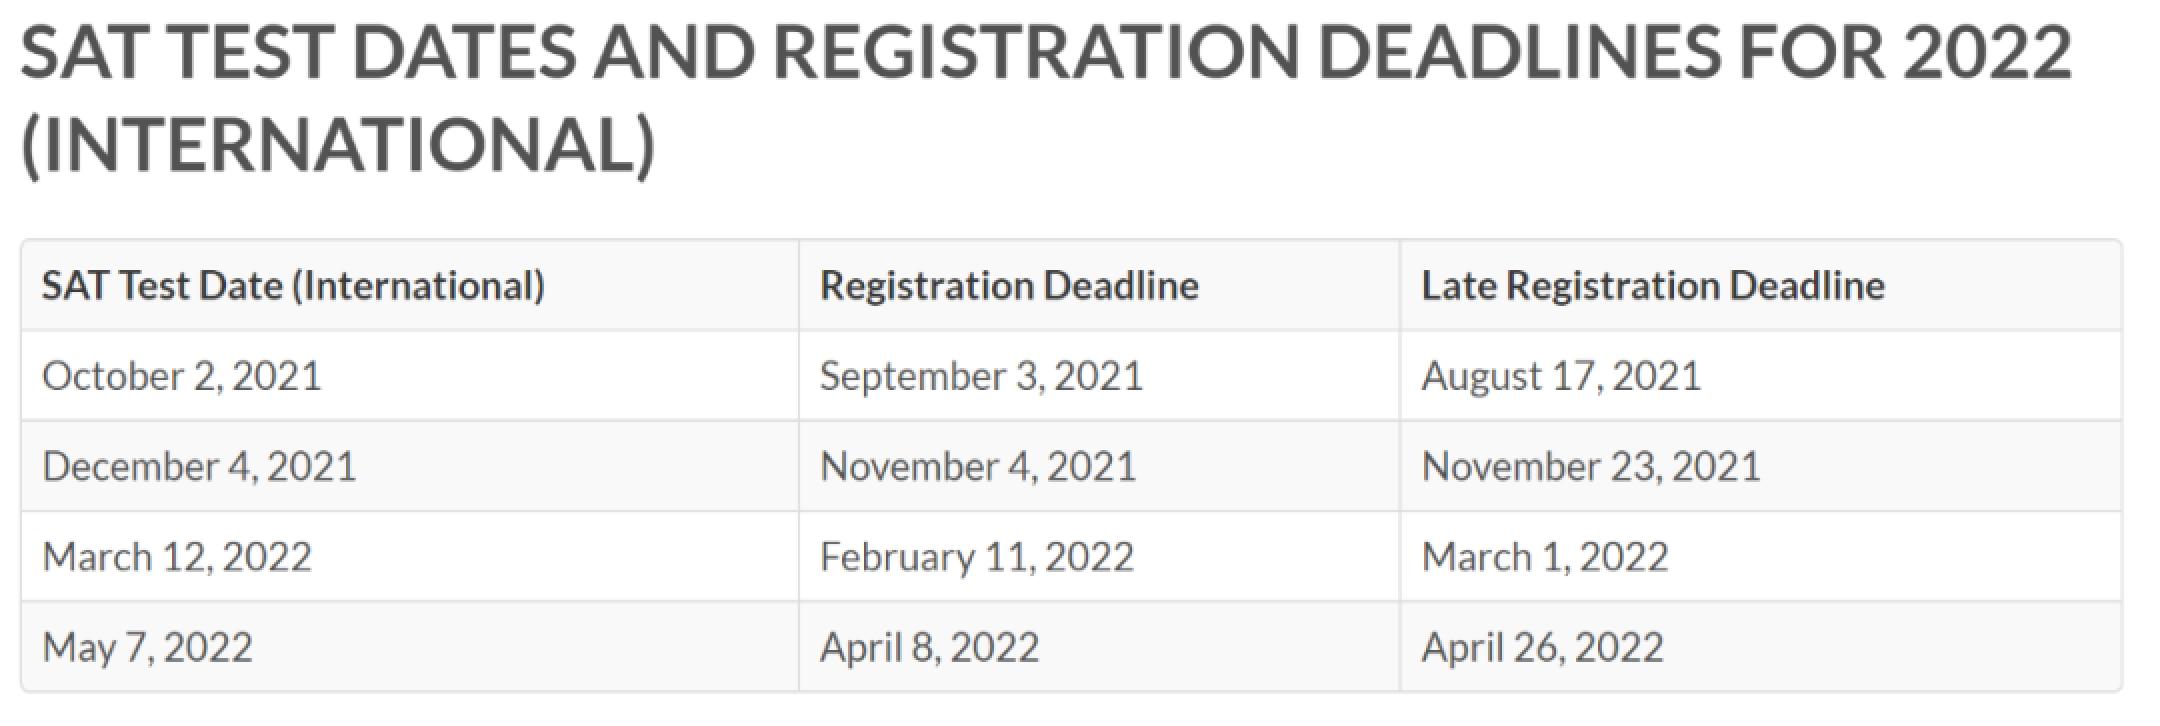Click the SAT Test Dates 2022 page heading

(1046, 98)
